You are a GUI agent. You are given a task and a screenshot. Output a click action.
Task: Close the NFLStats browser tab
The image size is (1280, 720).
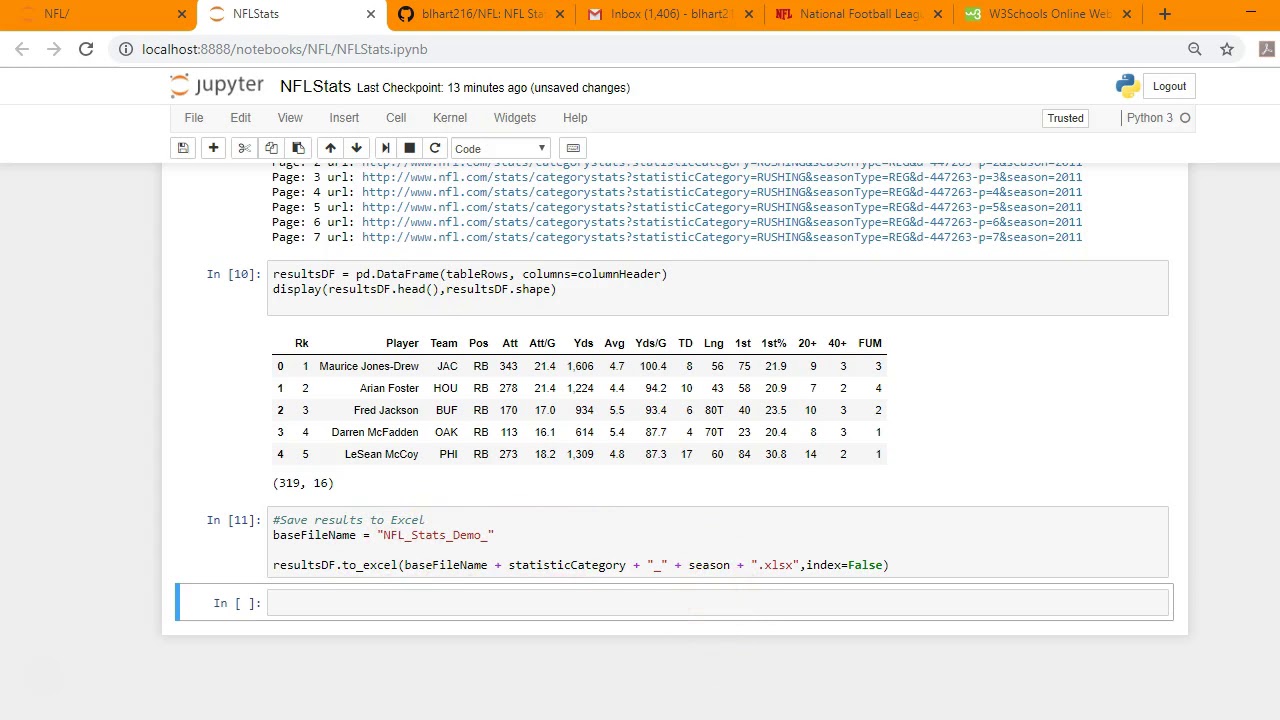371,14
